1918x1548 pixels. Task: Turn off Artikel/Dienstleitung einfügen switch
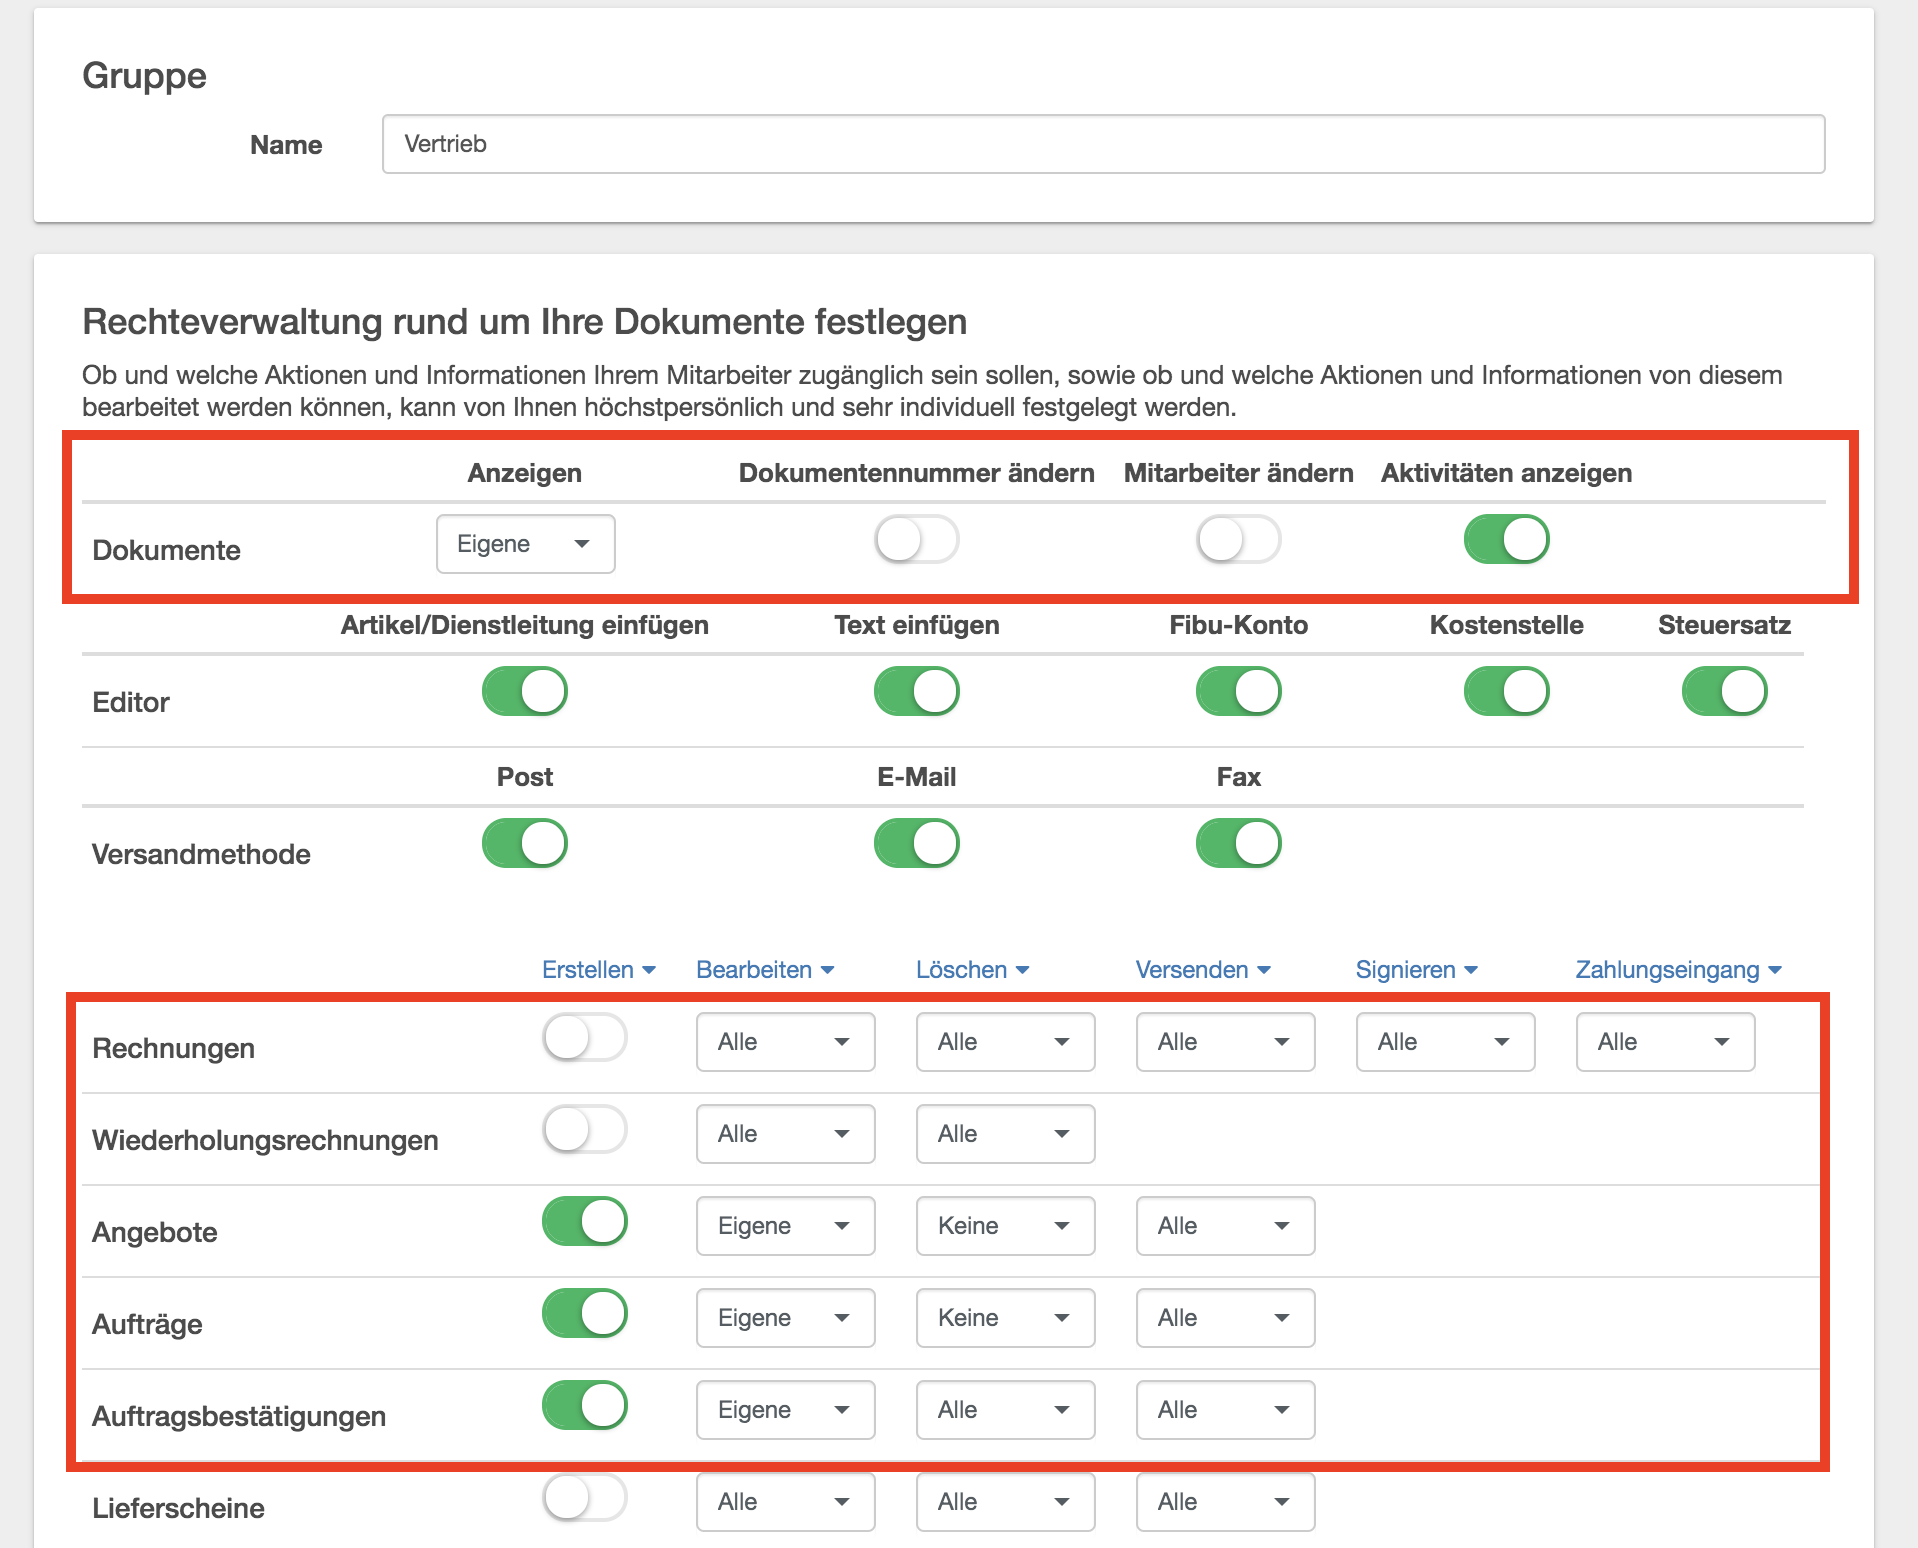point(525,692)
